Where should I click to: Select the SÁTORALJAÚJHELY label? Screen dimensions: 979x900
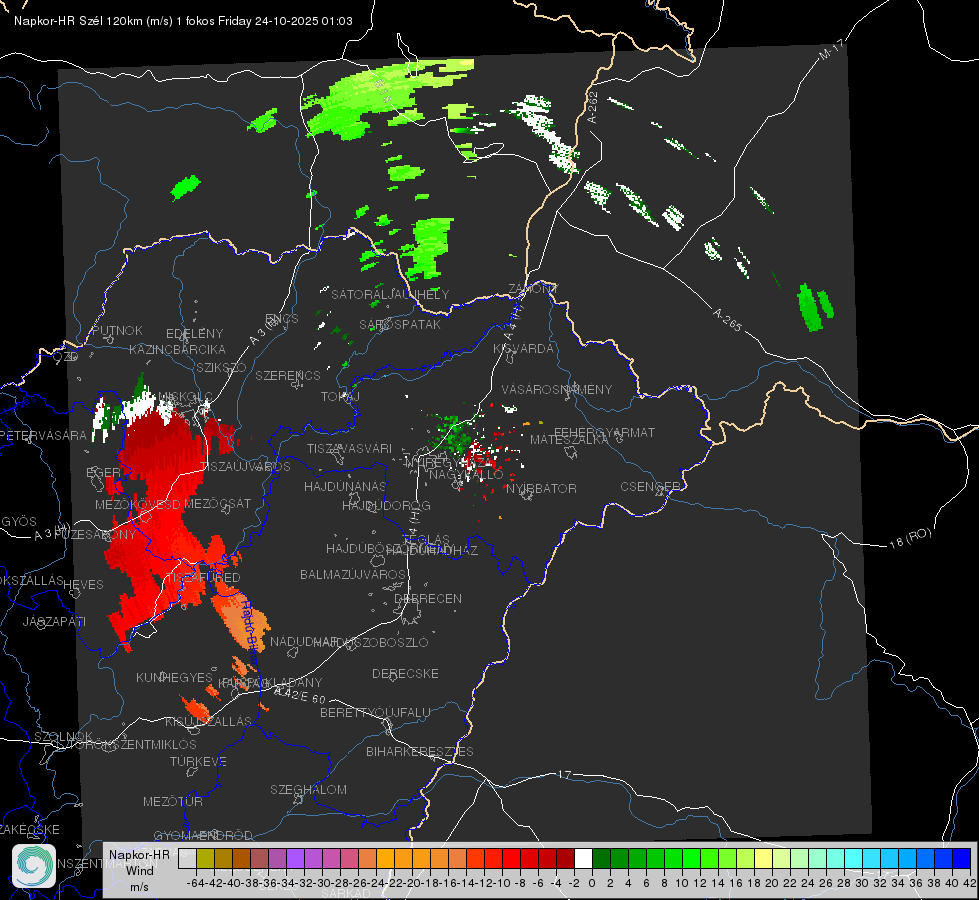click(x=390, y=294)
